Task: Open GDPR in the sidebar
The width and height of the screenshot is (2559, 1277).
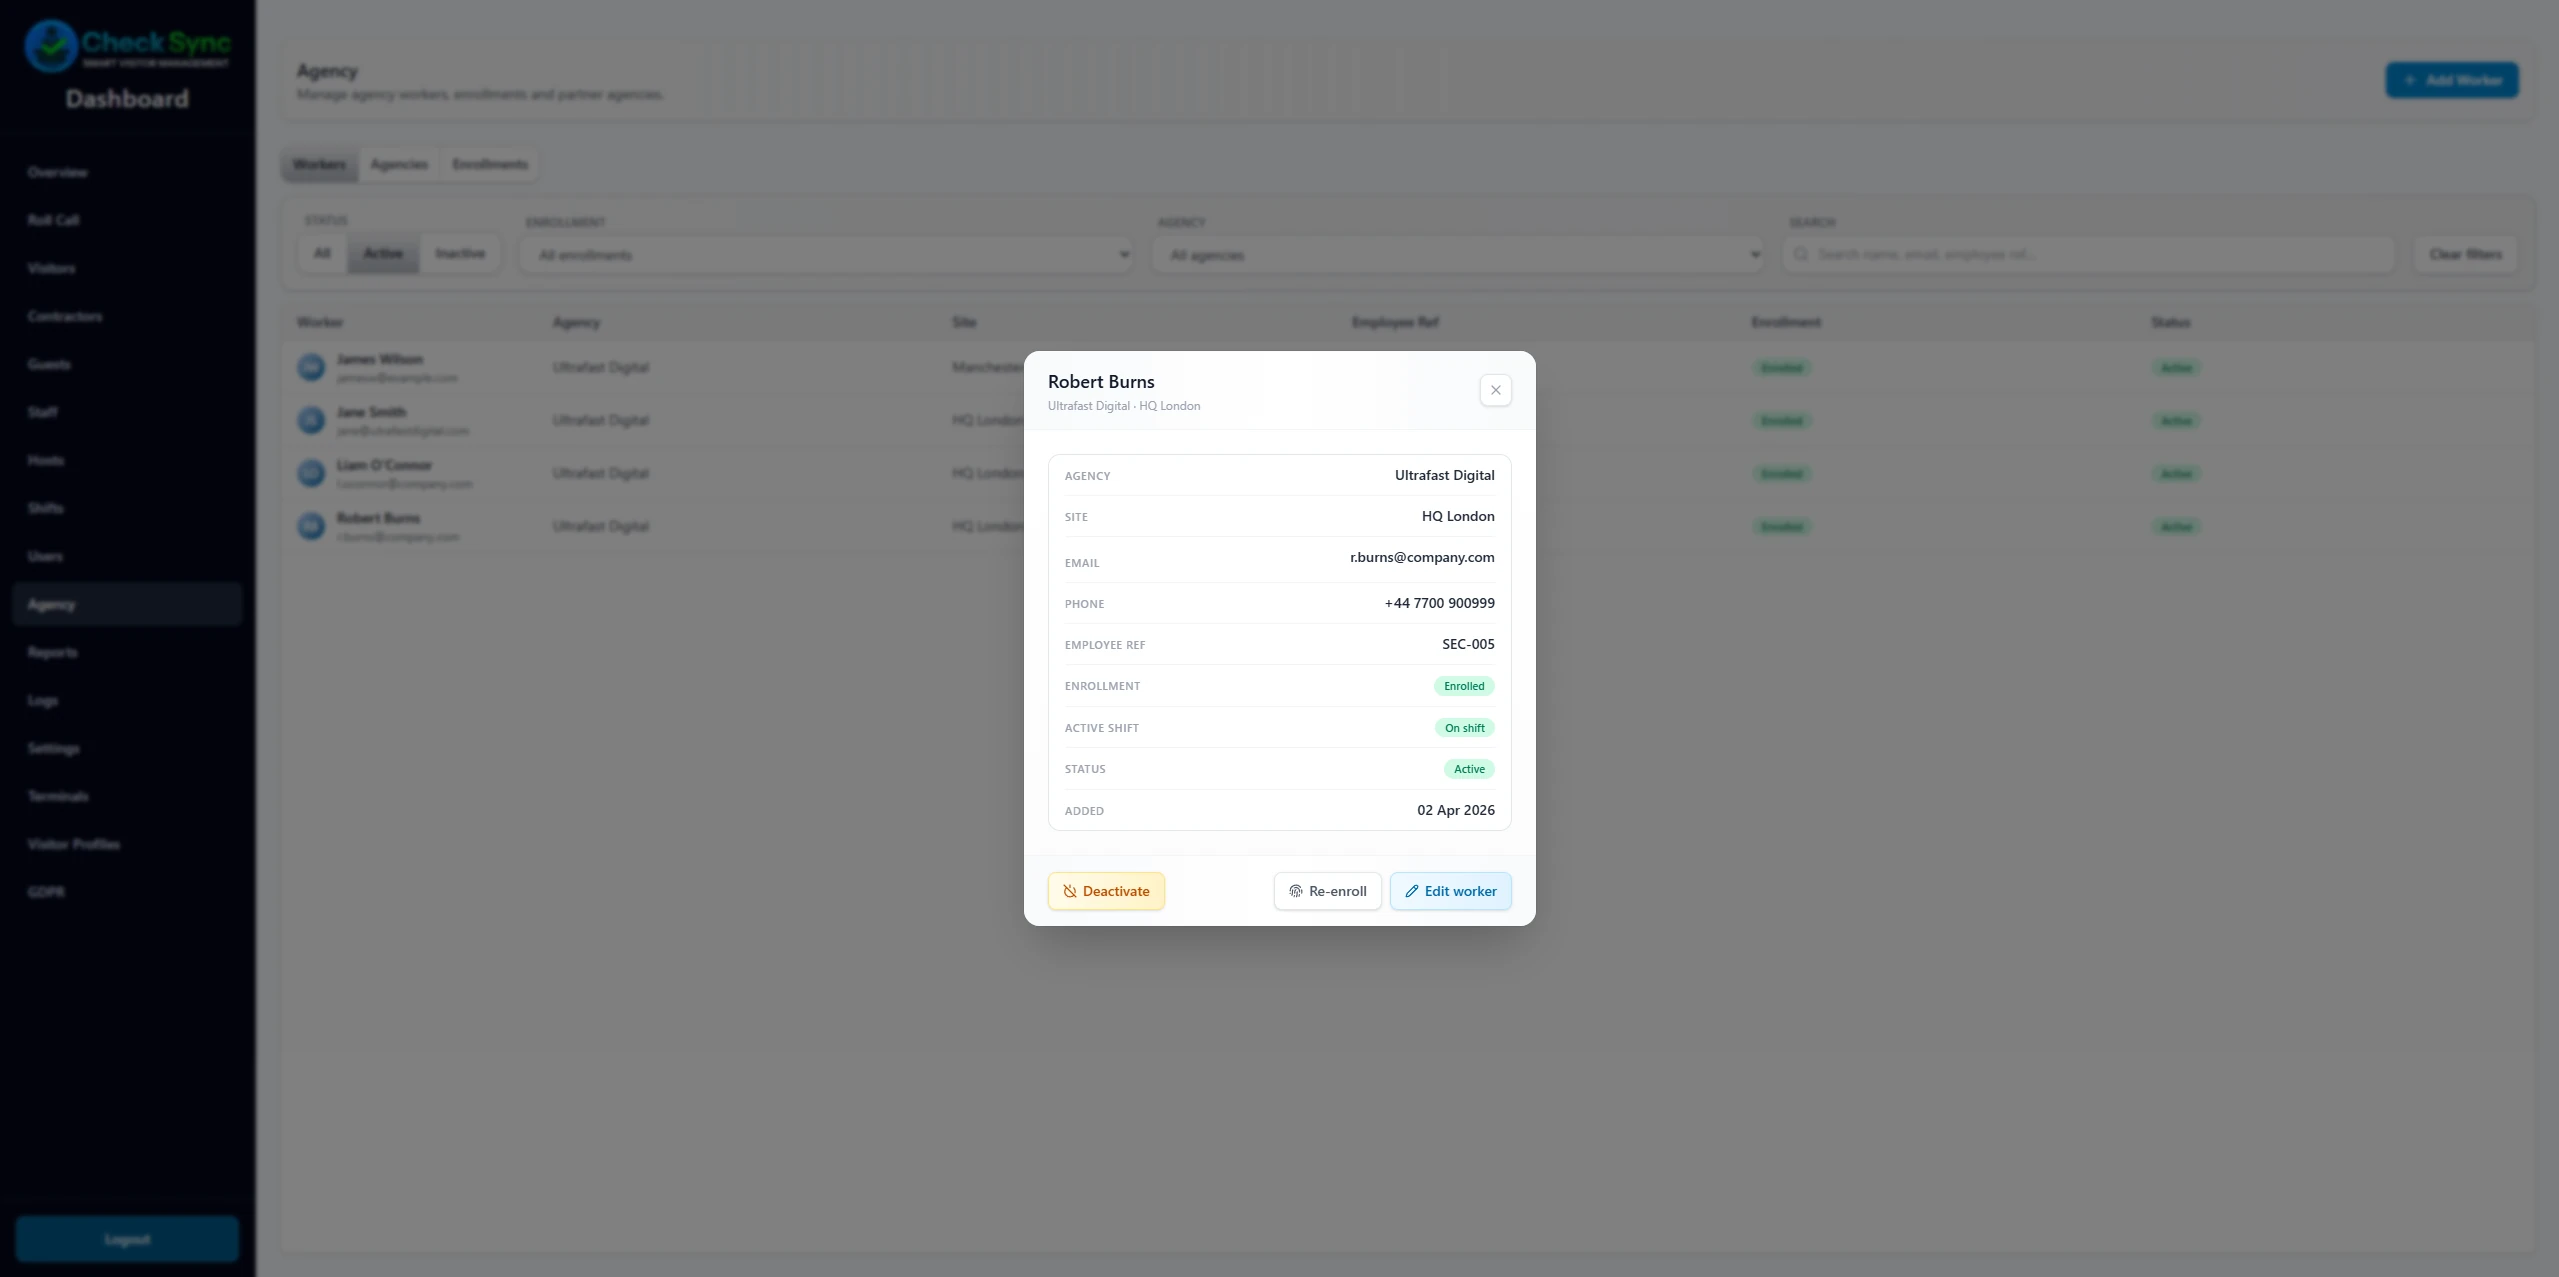Action: [127, 892]
